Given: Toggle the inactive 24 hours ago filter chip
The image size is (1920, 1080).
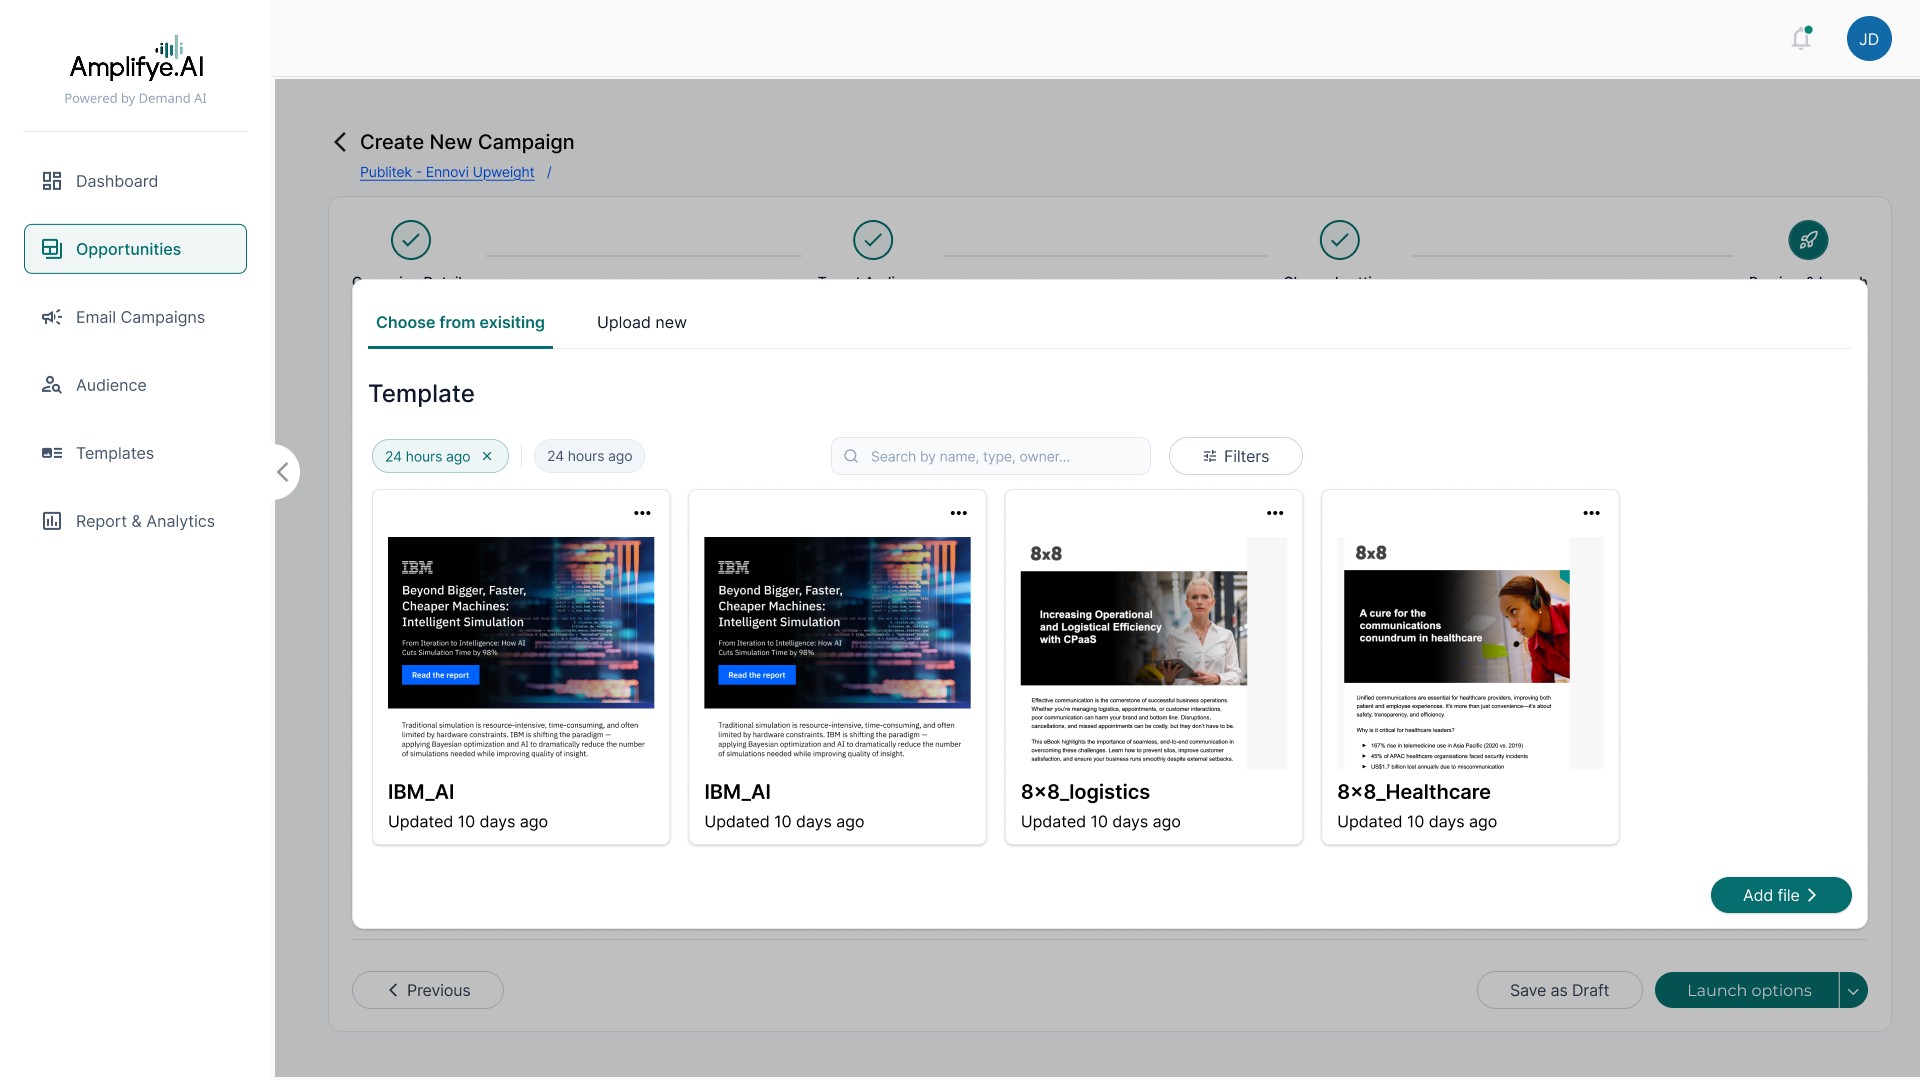Looking at the screenshot, I should click(589, 456).
